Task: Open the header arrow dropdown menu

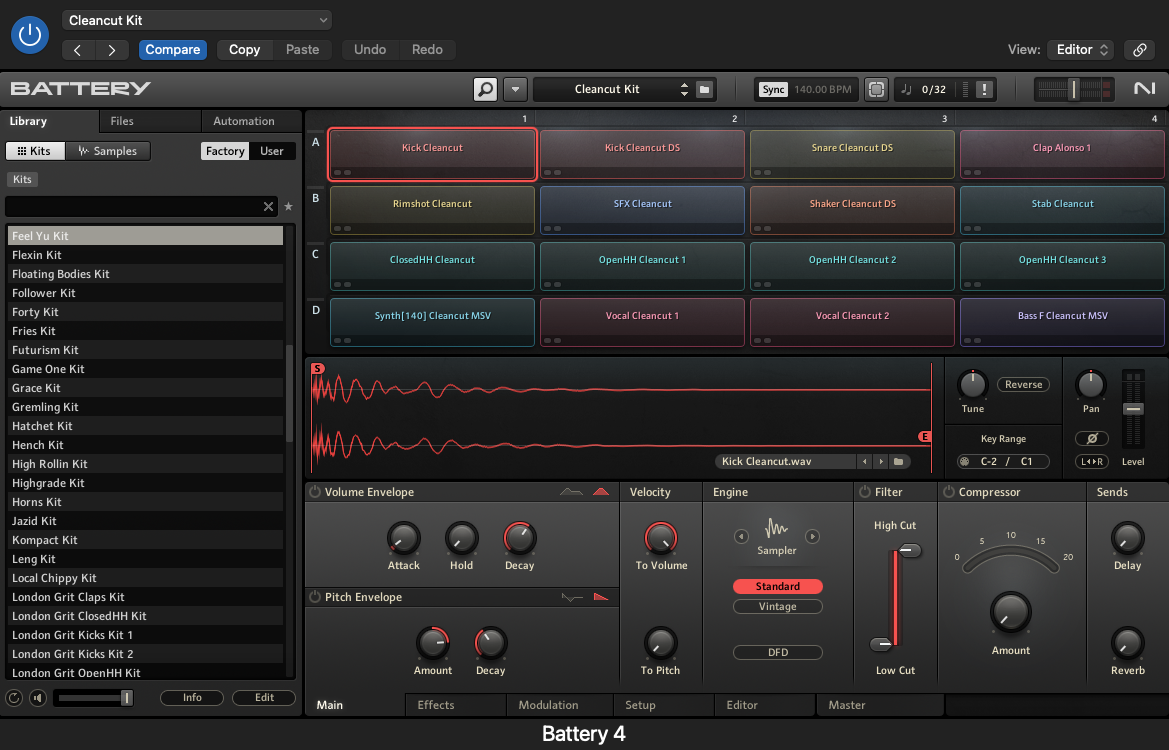Action: [515, 89]
